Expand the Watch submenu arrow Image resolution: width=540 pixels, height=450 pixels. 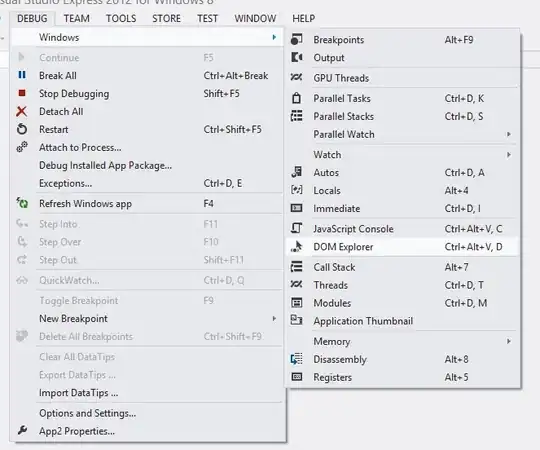(x=509, y=155)
